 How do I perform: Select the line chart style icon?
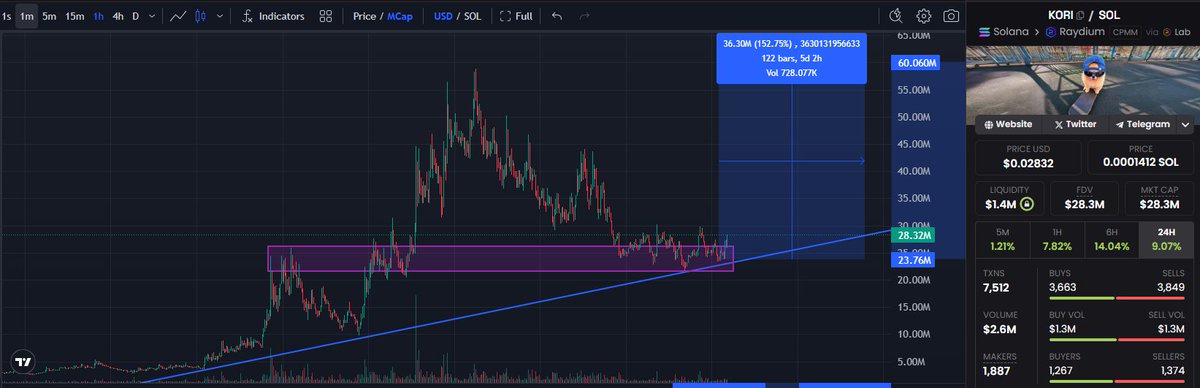click(x=177, y=16)
